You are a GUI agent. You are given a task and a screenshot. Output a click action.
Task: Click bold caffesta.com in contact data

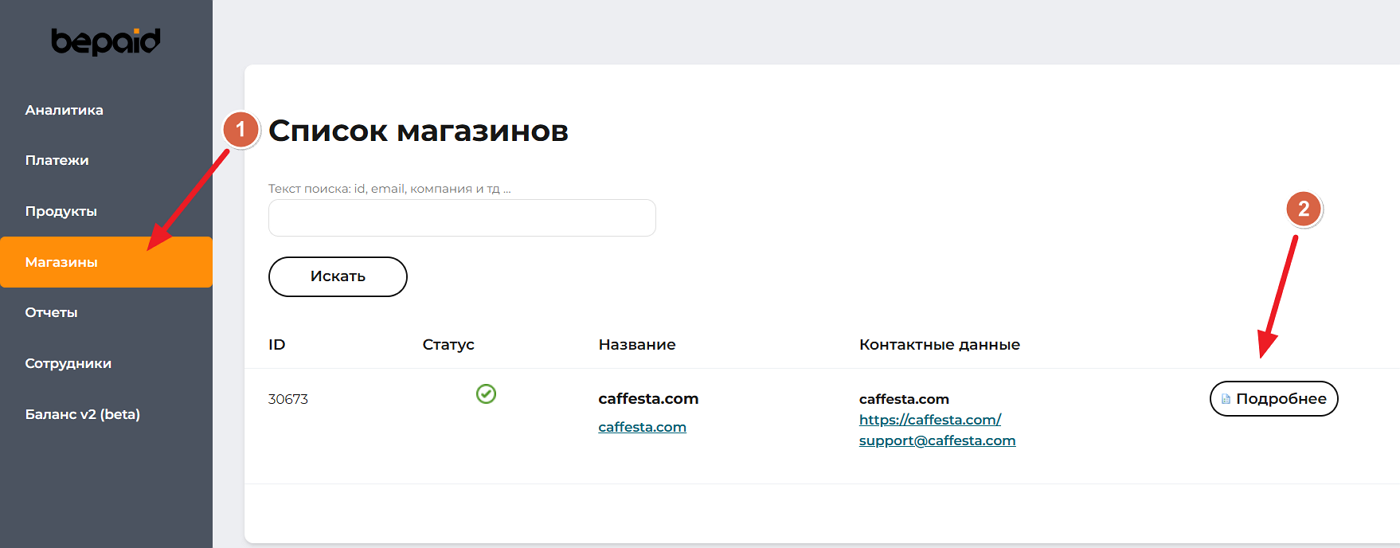tap(904, 399)
